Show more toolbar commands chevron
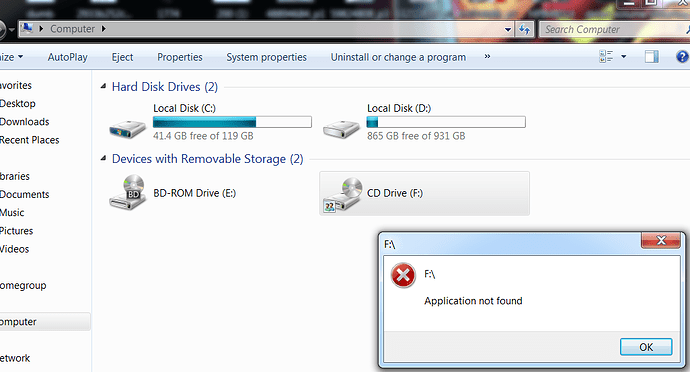 click(487, 56)
